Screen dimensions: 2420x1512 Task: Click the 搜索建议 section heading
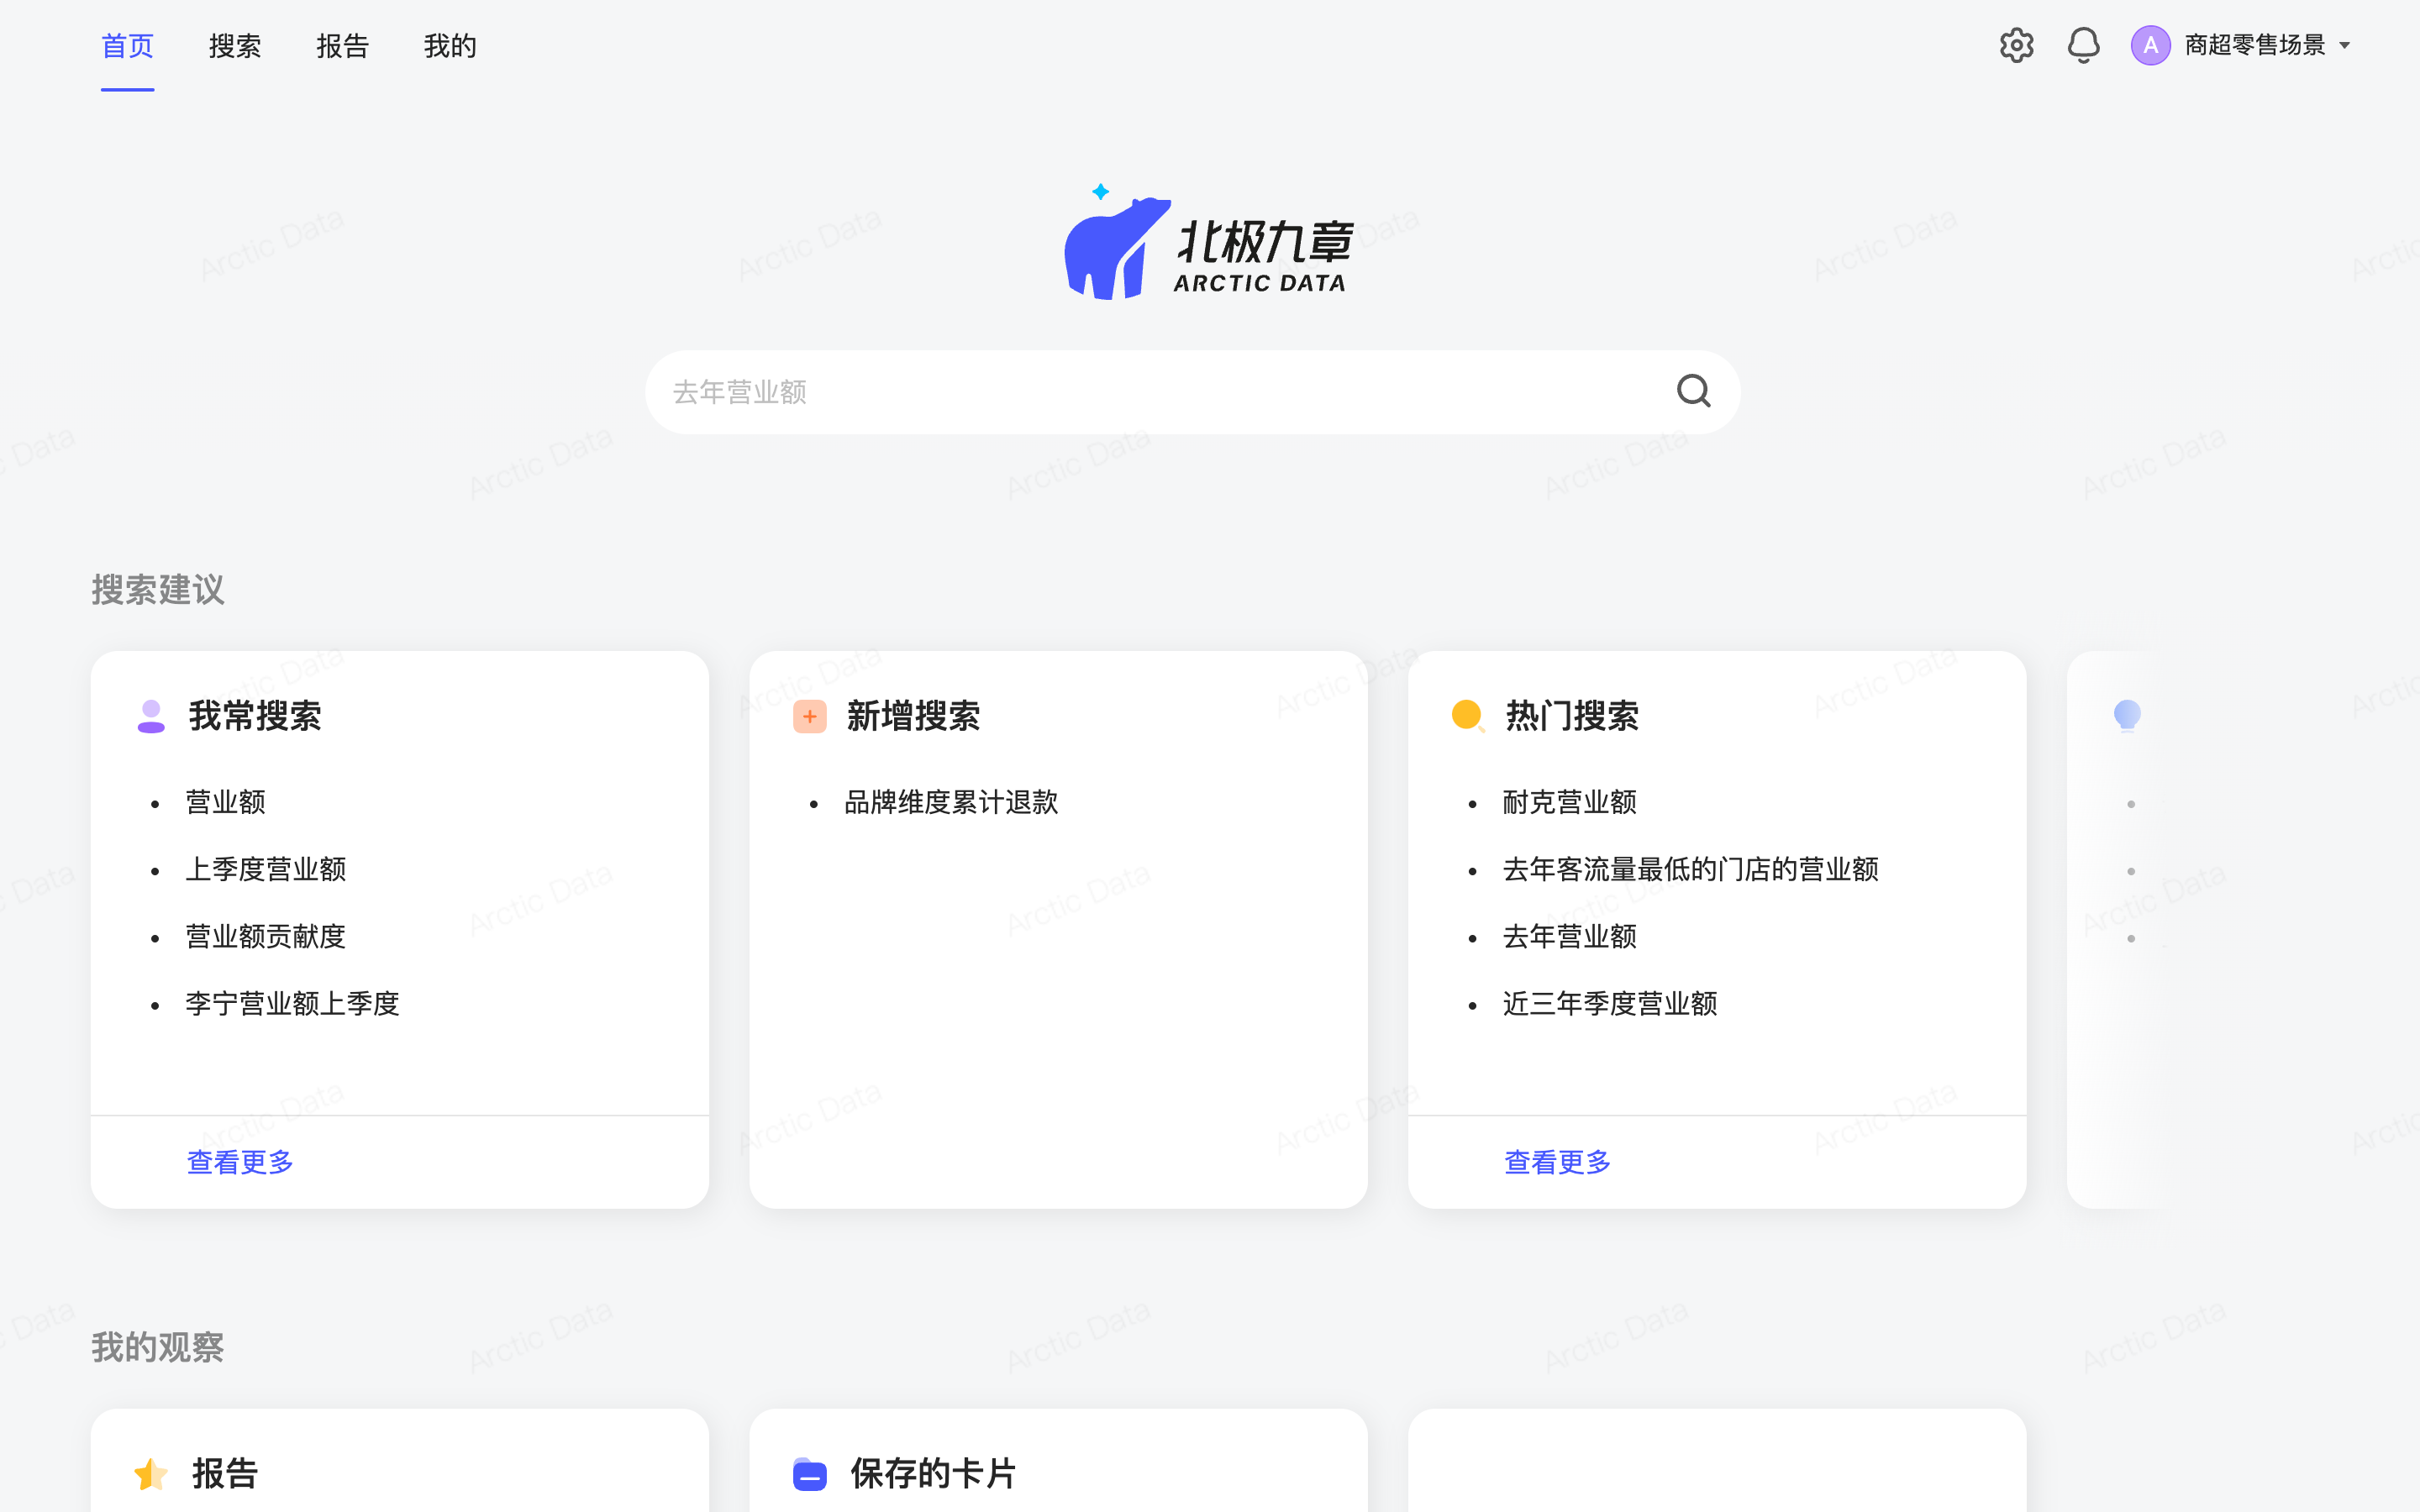click(158, 590)
